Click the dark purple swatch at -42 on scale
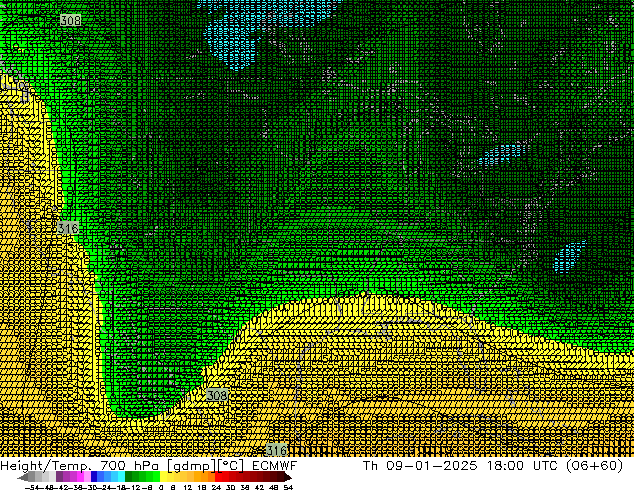 (x=59, y=476)
